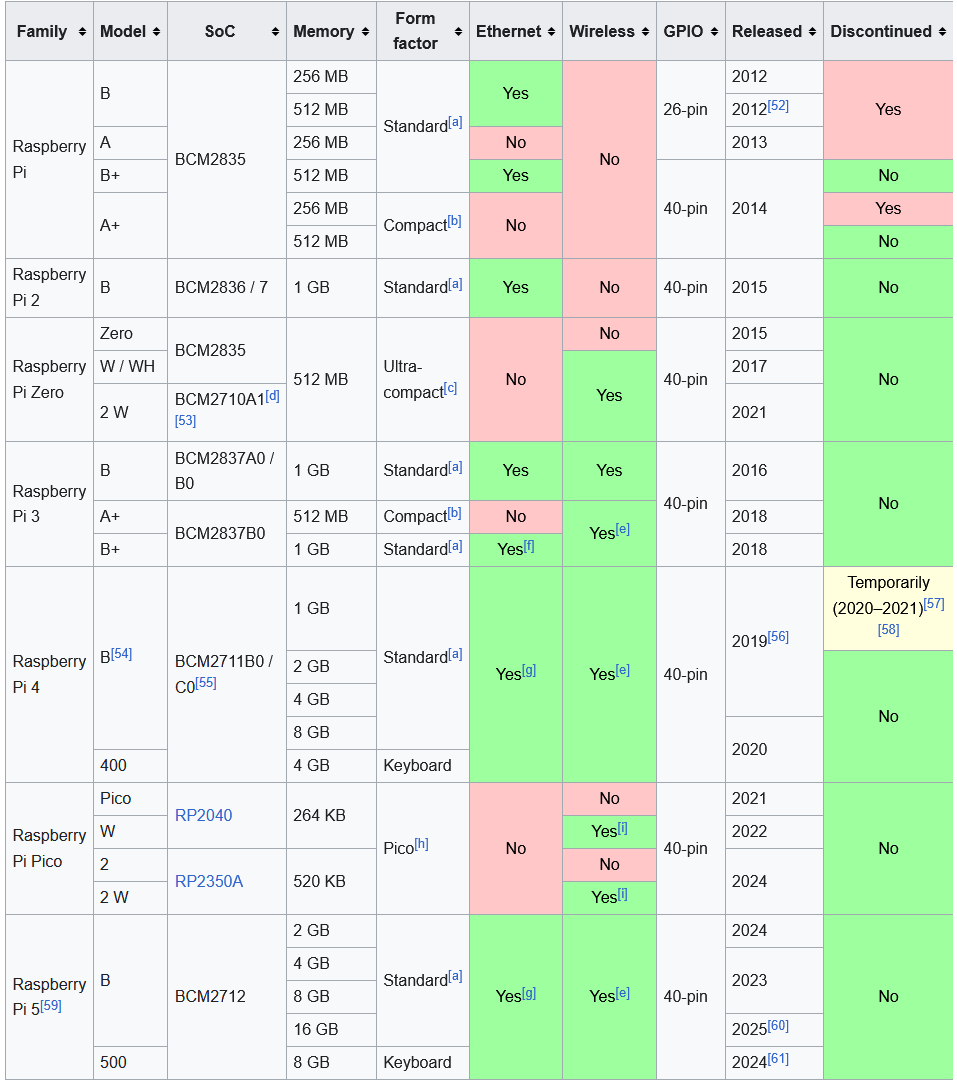This screenshot has width=957, height=1081.
Task: Click the model 500 cell
Action: point(130,1063)
